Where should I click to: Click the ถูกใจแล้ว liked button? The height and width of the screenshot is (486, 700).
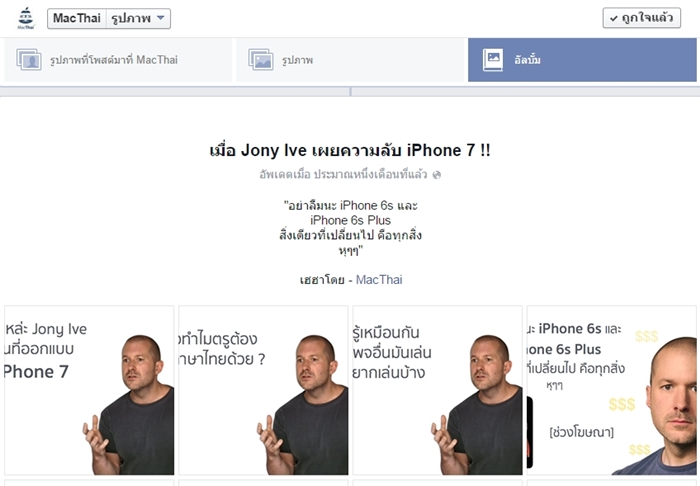pyautogui.click(x=642, y=18)
